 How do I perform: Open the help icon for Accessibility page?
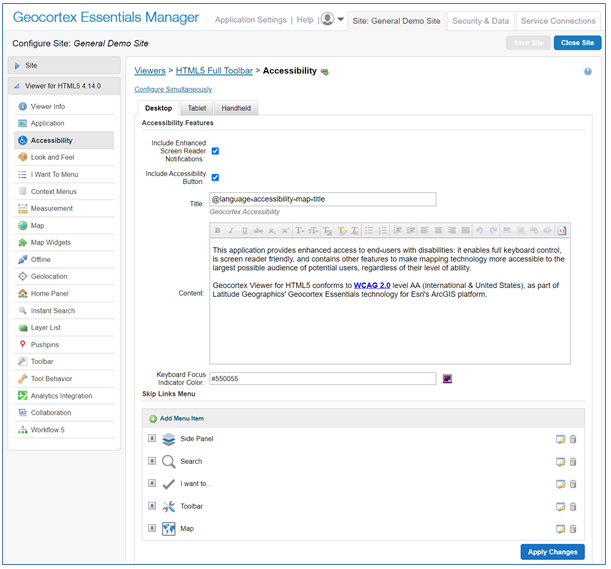point(588,71)
